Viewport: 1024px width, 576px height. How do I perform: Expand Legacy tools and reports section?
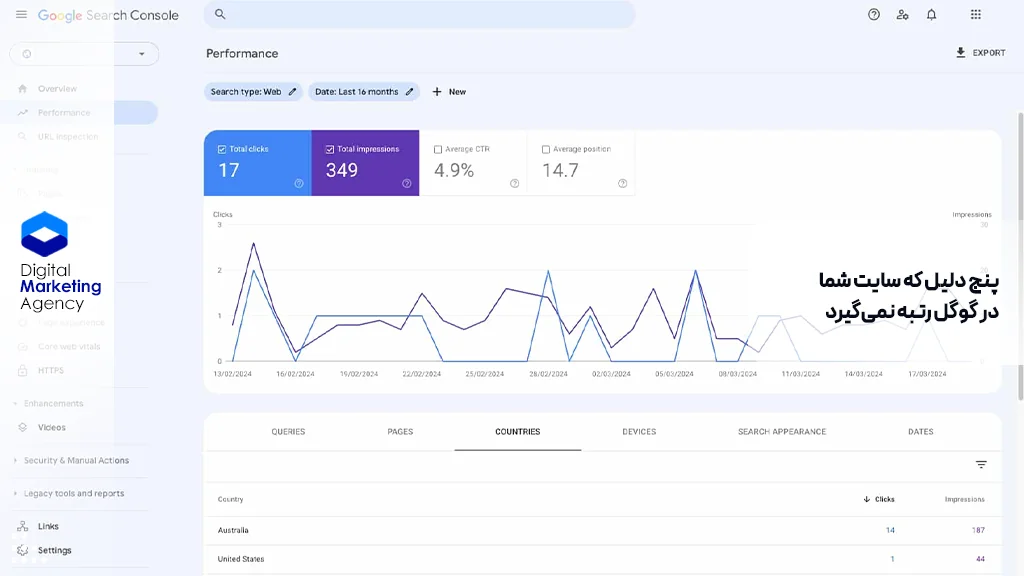pyautogui.click(x=73, y=494)
